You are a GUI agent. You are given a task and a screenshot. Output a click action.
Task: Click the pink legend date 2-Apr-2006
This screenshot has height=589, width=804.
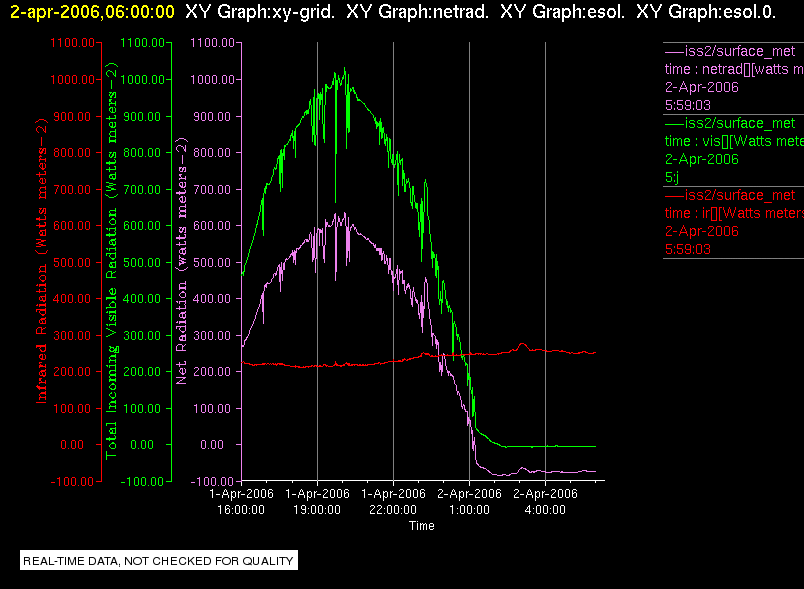701,87
